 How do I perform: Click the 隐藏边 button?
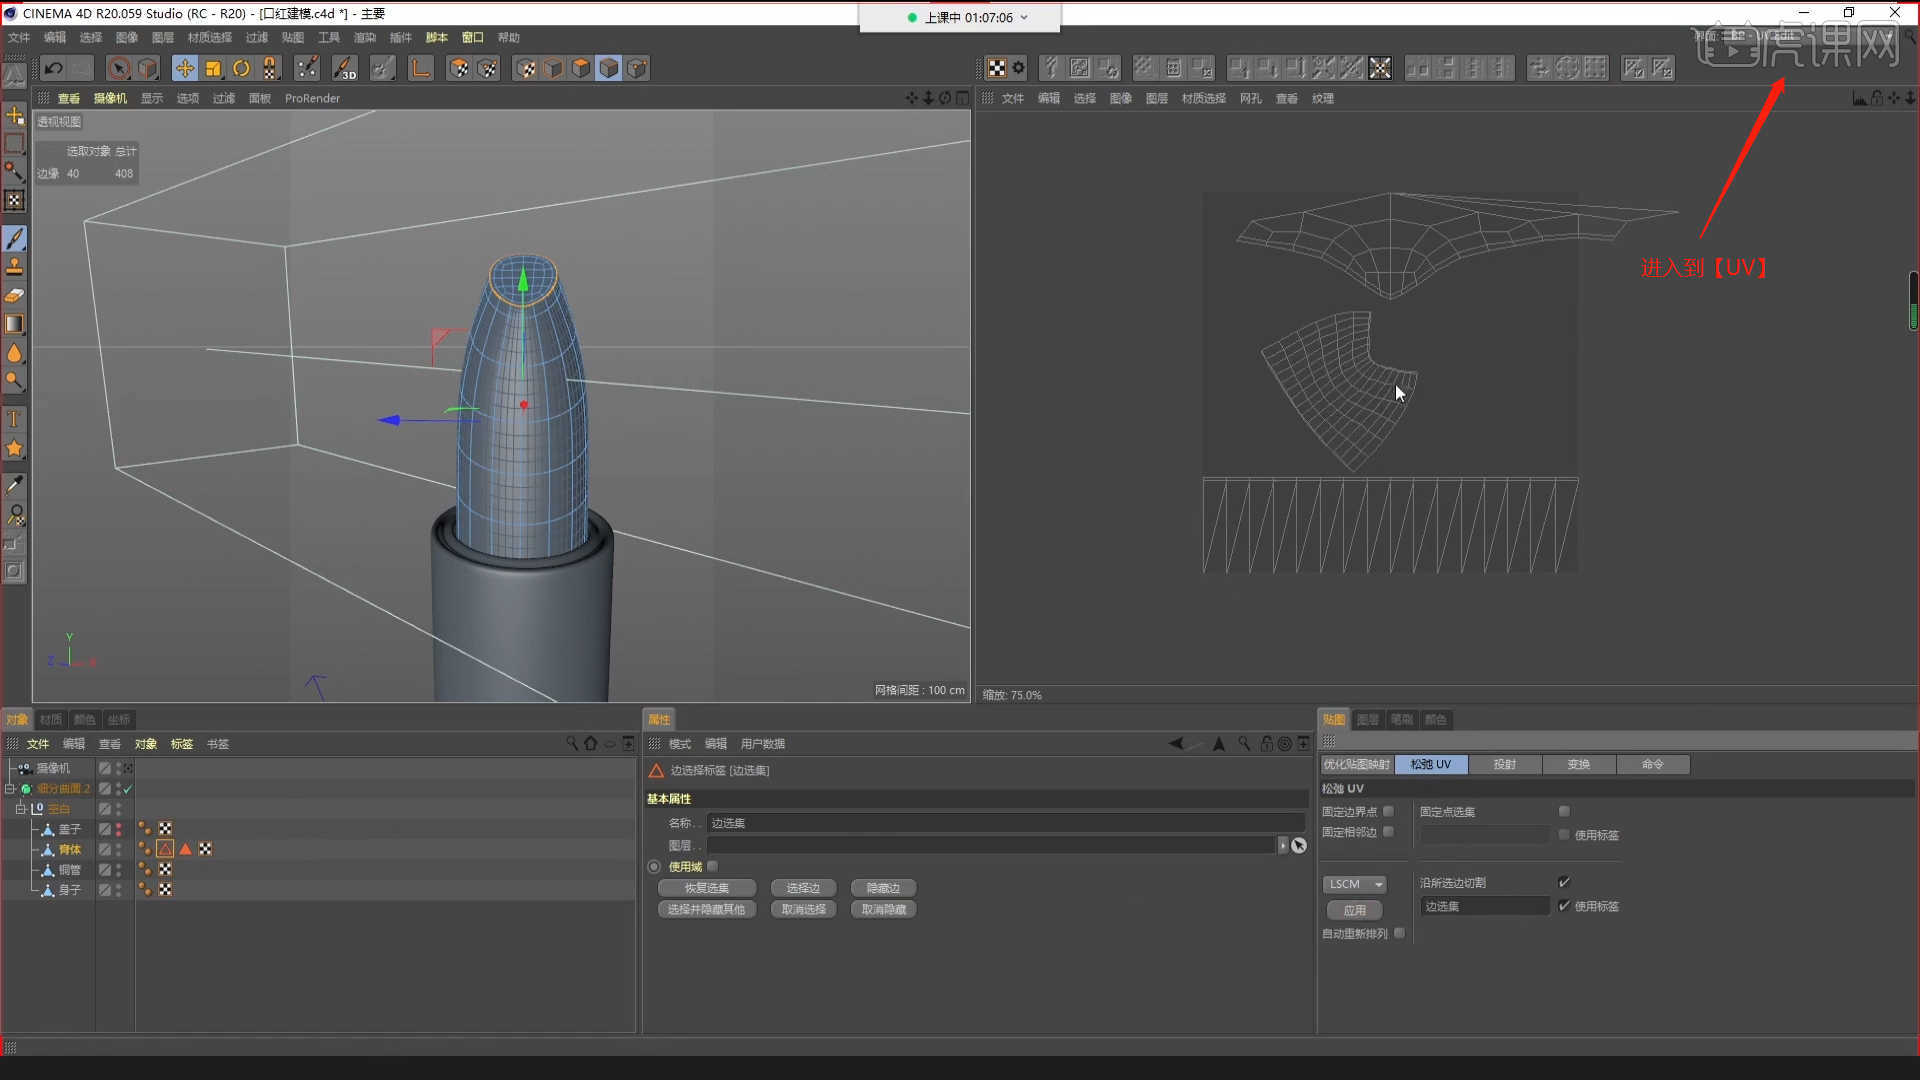[883, 888]
